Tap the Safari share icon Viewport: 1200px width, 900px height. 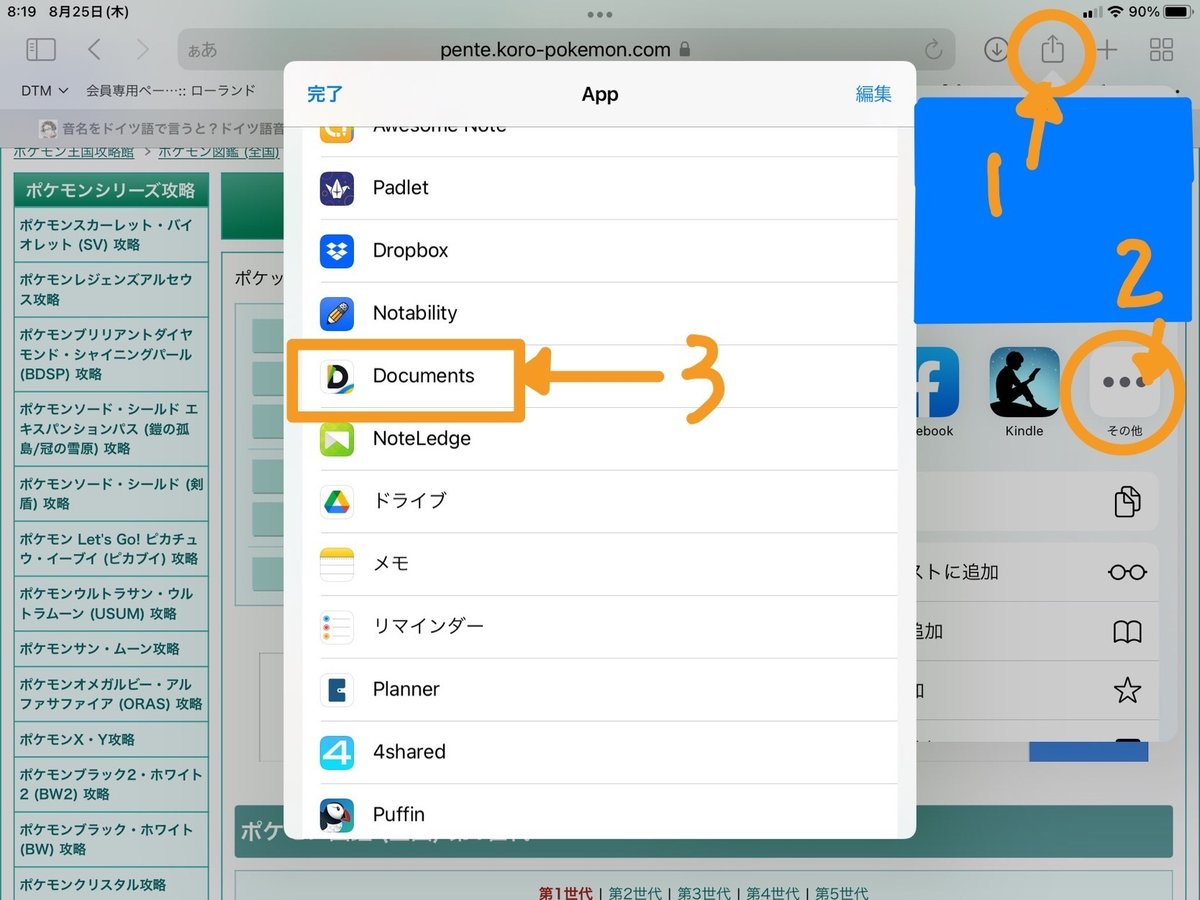pyautogui.click(x=1052, y=49)
